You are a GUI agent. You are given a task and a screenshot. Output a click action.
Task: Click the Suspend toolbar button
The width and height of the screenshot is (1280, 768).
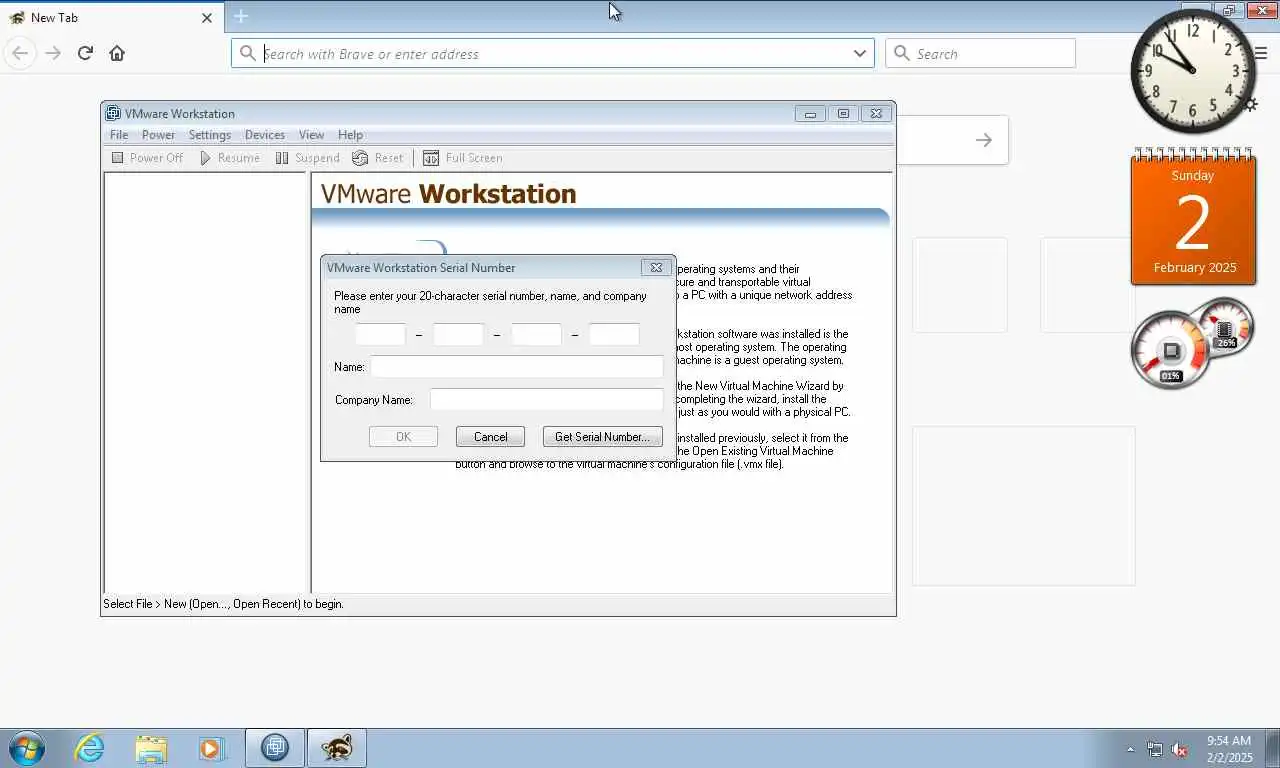(308, 158)
